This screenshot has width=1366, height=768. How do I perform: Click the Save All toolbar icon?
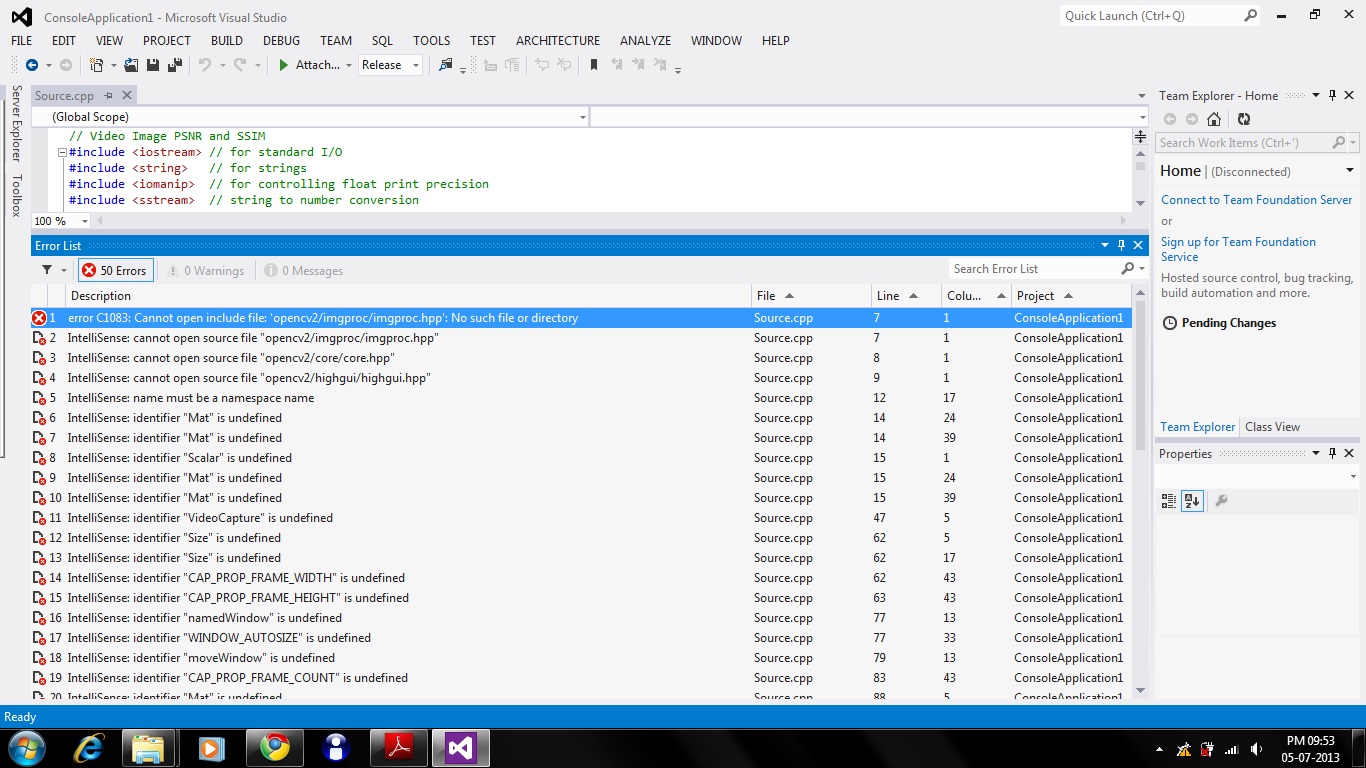coord(174,65)
